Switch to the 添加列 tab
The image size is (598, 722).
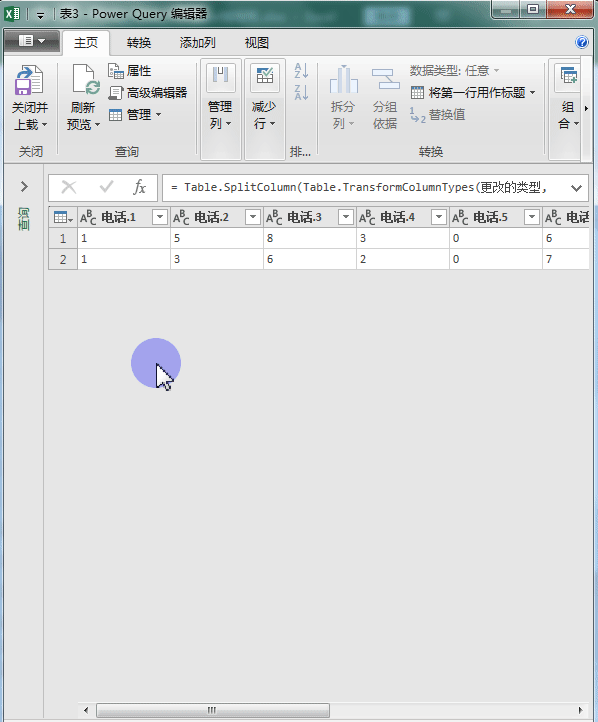[197, 43]
